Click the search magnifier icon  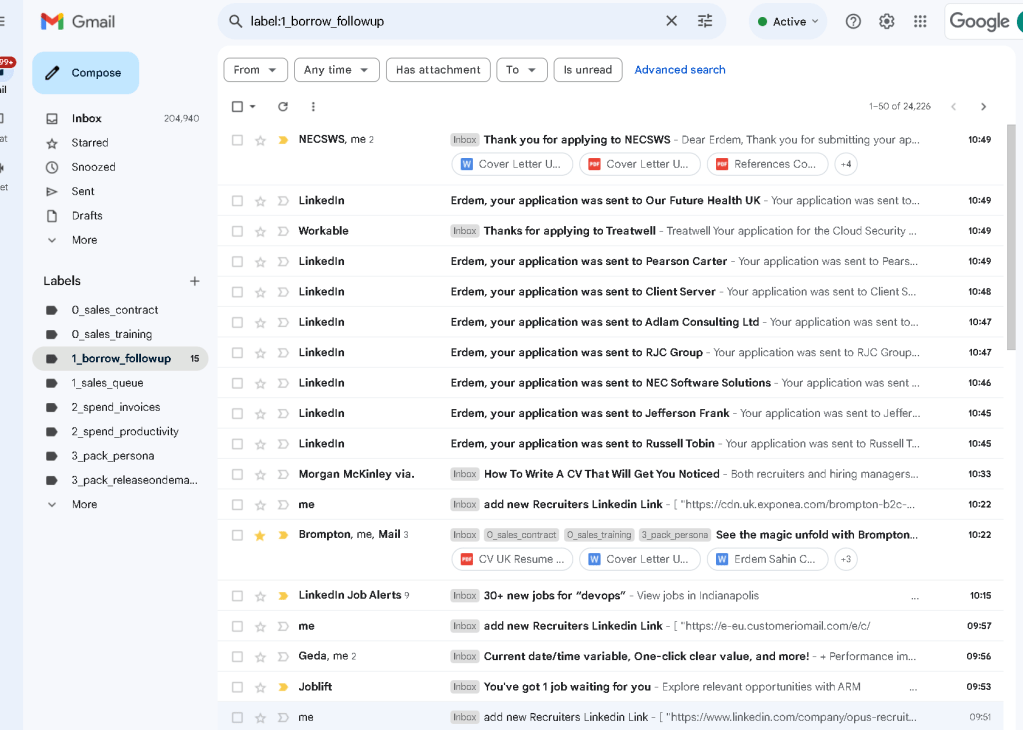coord(236,22)
